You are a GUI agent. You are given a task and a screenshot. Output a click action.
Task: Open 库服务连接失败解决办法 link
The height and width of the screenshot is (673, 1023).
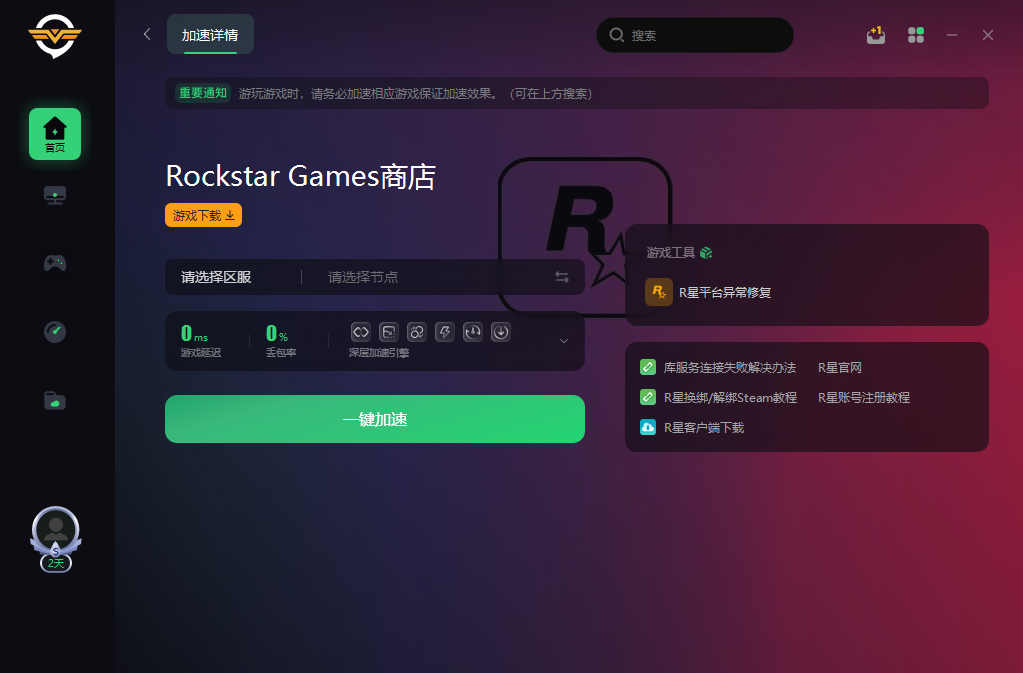pyautogui.click(x=729, y=368)
